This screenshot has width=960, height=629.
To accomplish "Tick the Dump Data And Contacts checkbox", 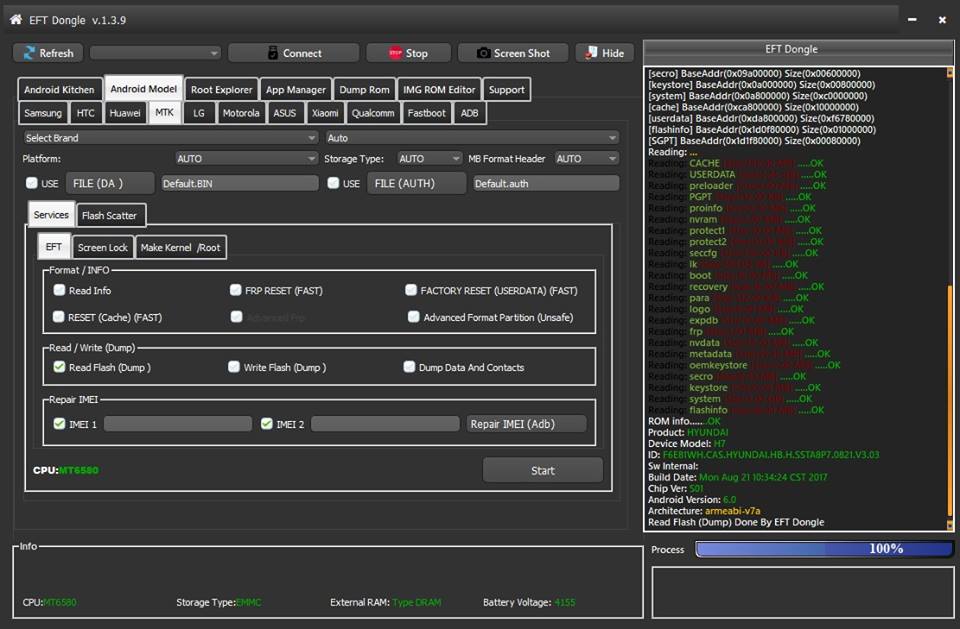I will pos(410,367).
